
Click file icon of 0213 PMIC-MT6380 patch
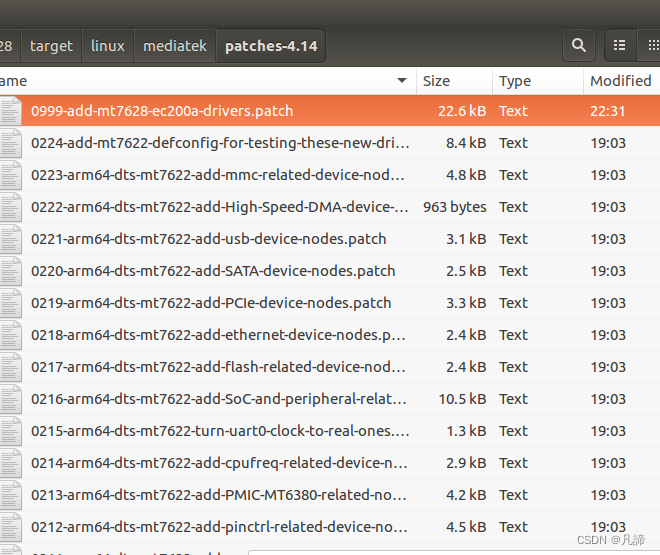click(10, 495)
